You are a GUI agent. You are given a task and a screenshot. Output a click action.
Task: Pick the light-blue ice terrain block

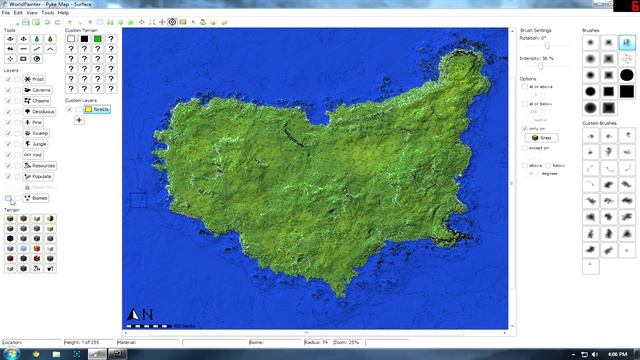click(x=23, y=249)
